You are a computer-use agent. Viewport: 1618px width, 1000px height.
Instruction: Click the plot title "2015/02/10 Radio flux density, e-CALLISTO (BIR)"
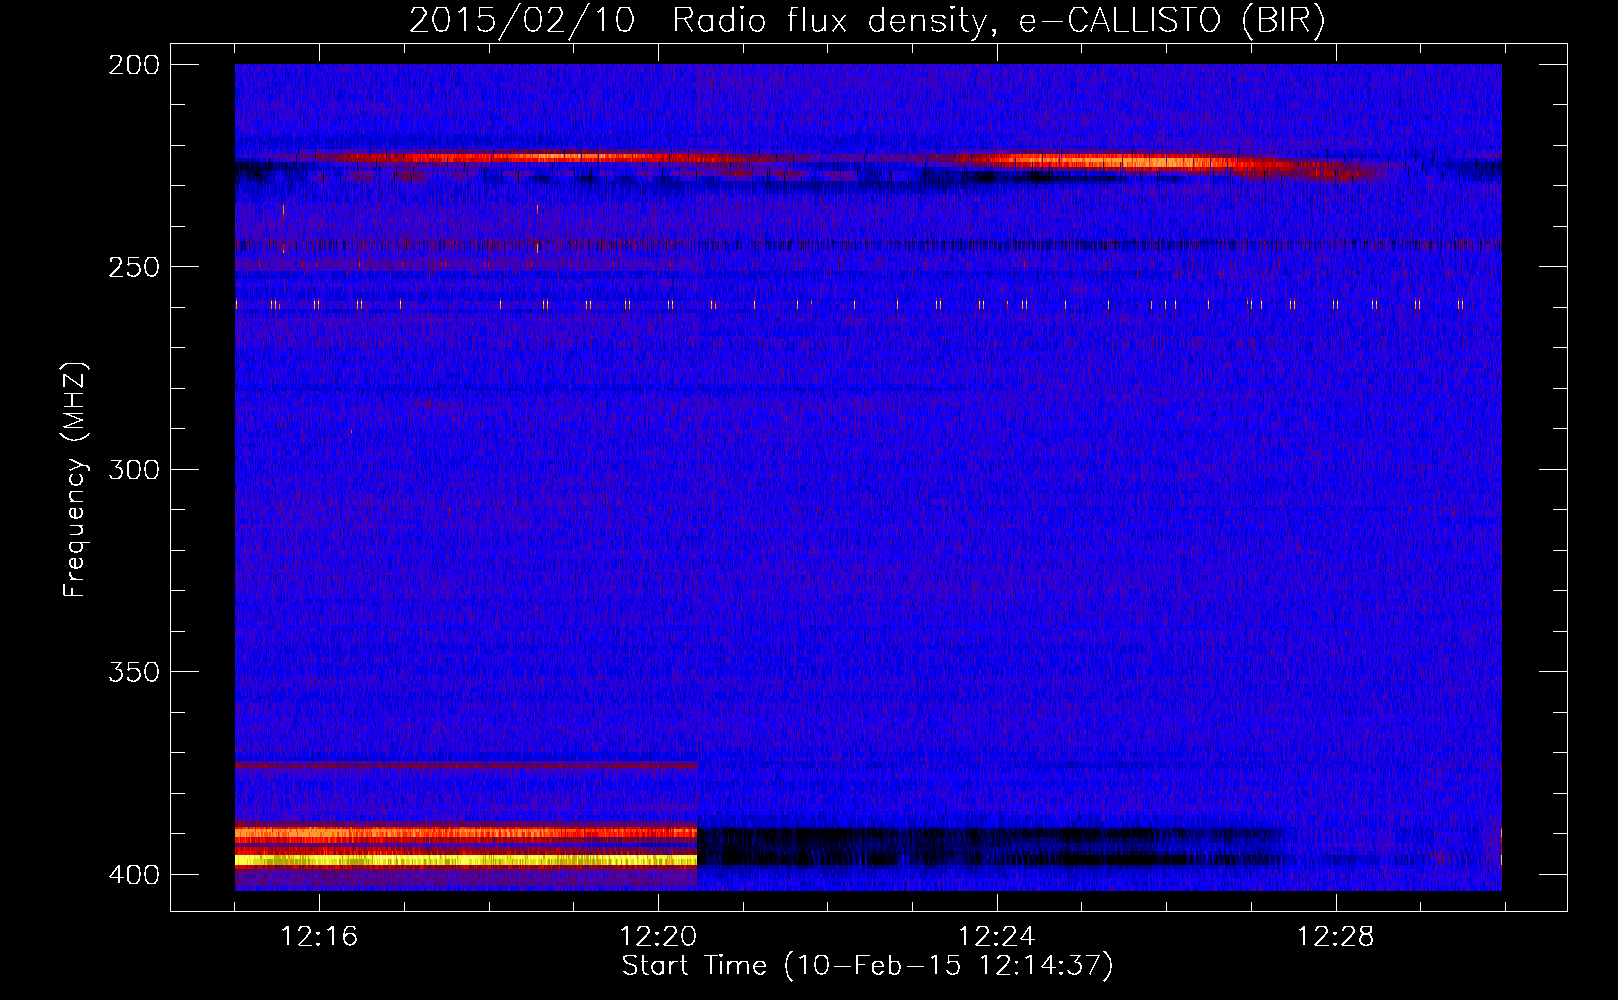click(867, 20)
